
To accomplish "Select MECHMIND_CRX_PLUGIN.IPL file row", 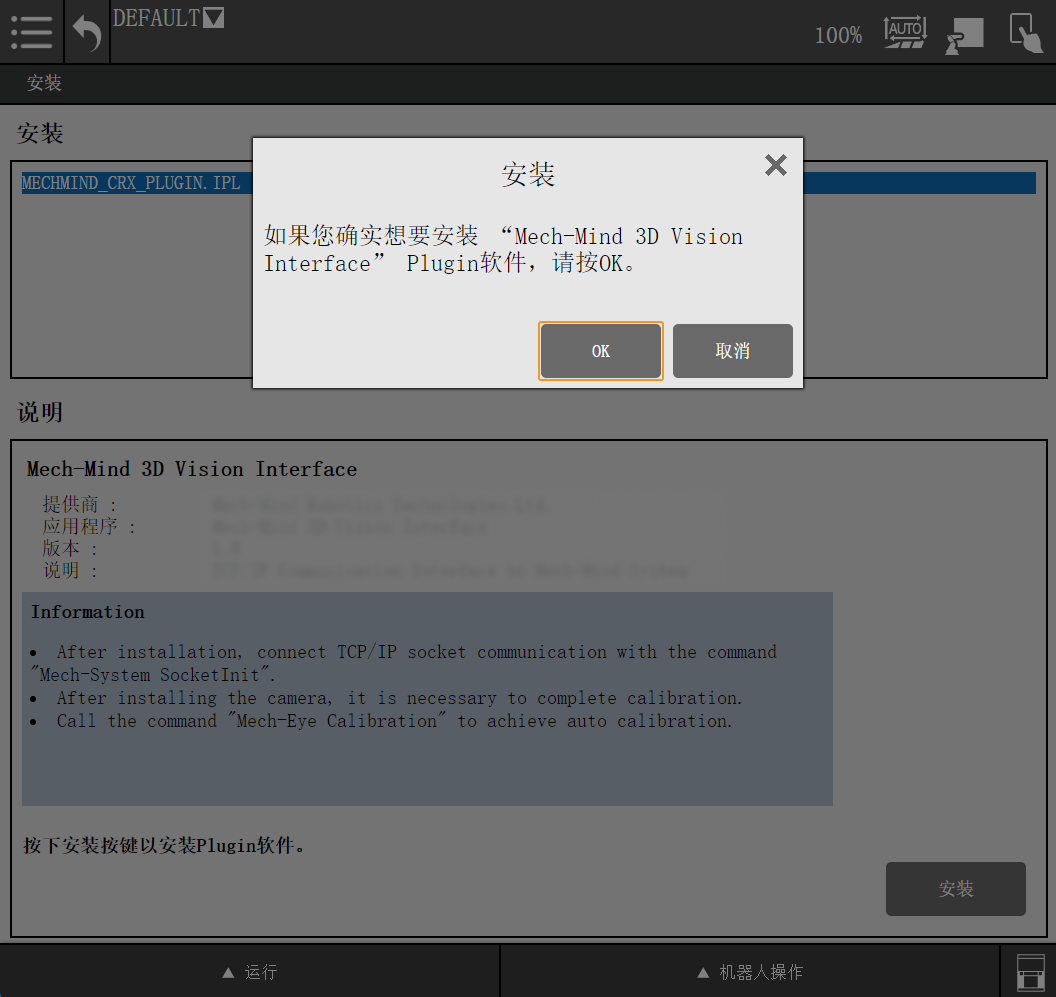I will 529,183.
